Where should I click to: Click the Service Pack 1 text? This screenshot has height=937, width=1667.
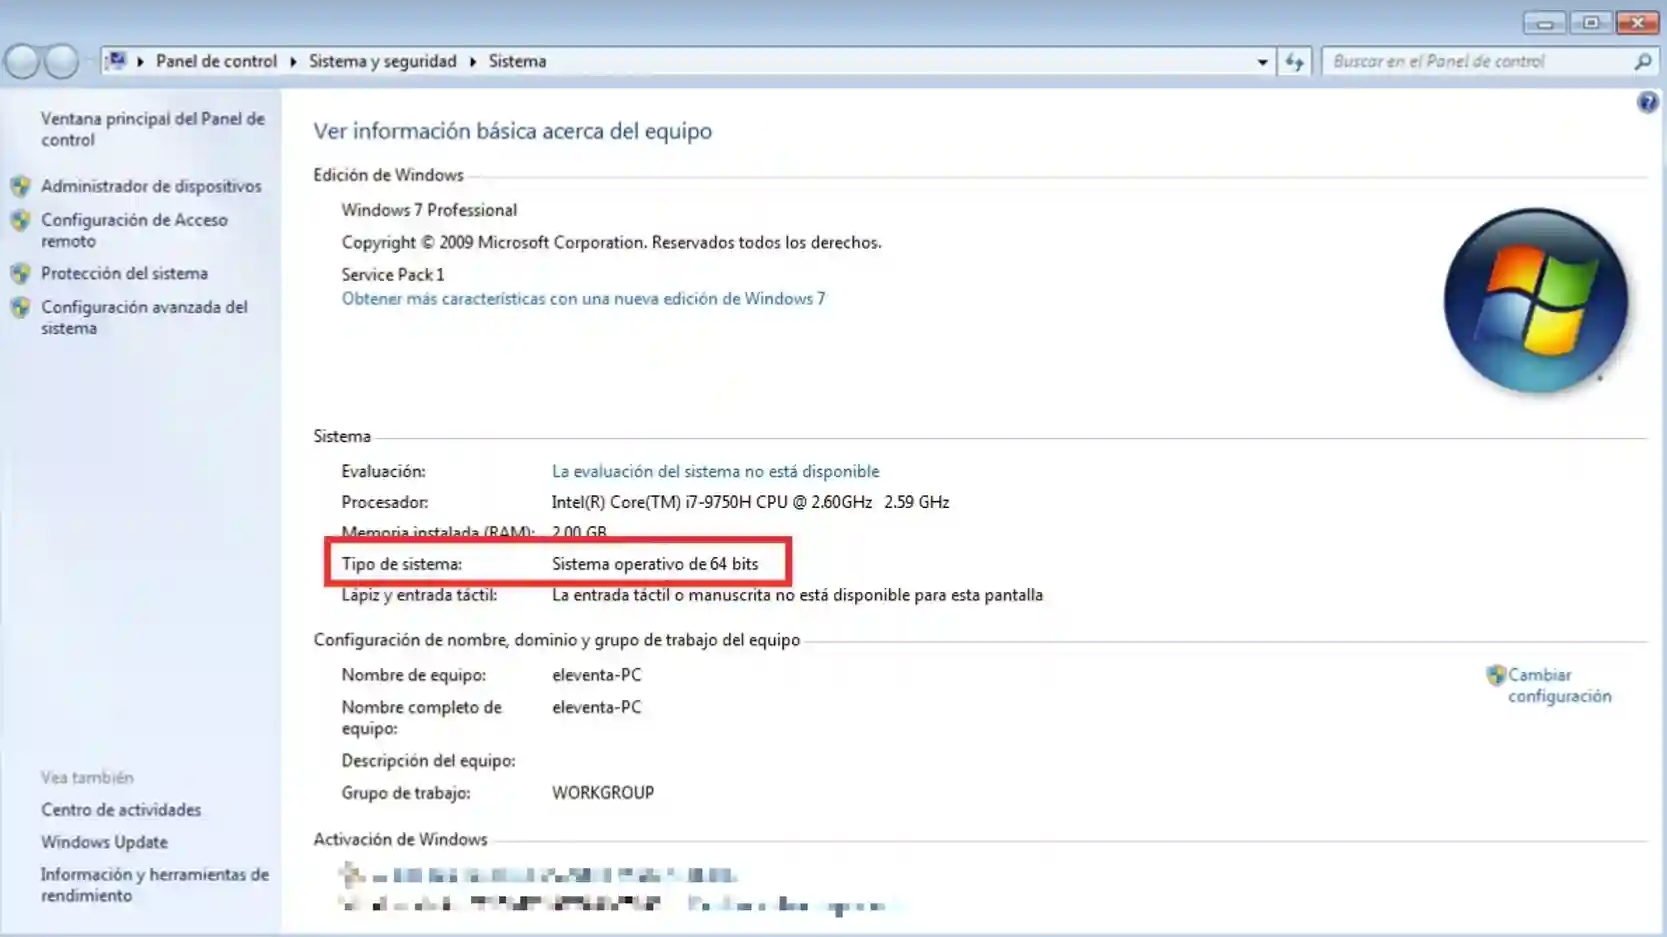click(393, 274)
